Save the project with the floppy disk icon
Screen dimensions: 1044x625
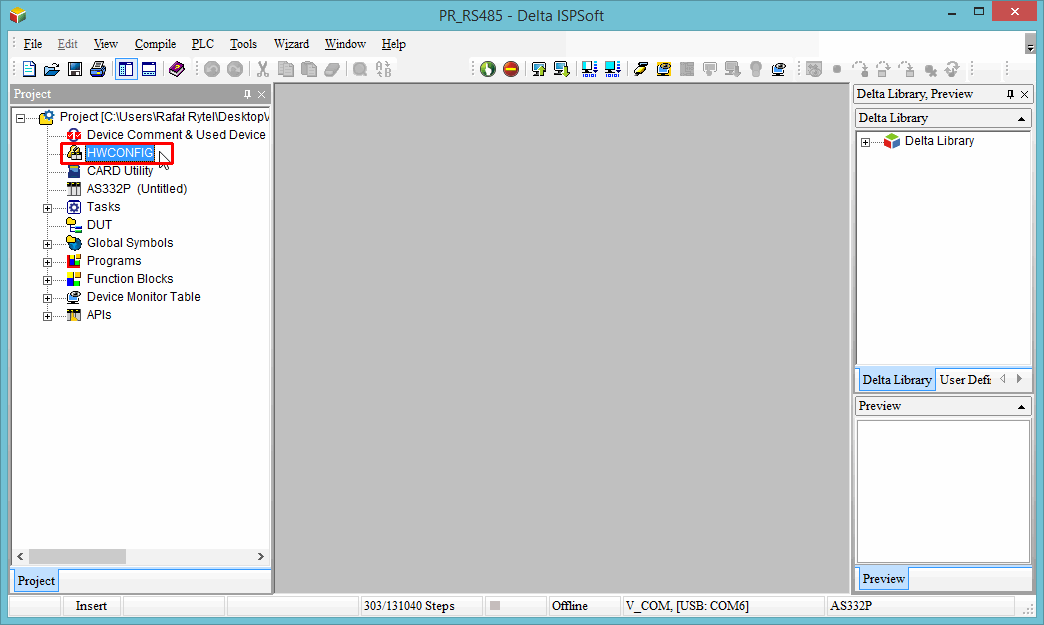tap(74, 69)
